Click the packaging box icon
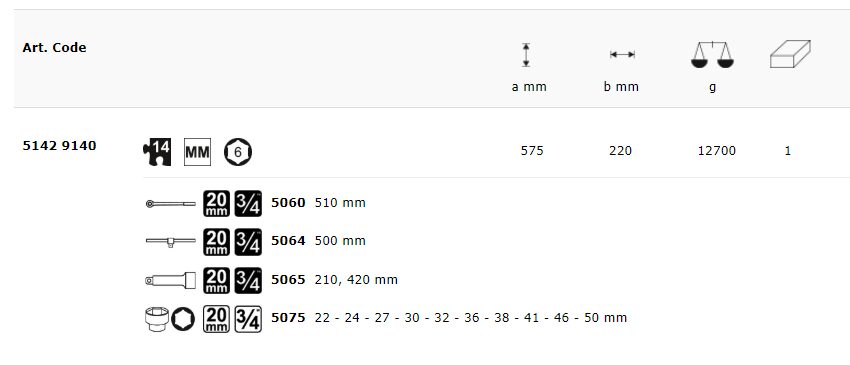 tap(790, 54)
